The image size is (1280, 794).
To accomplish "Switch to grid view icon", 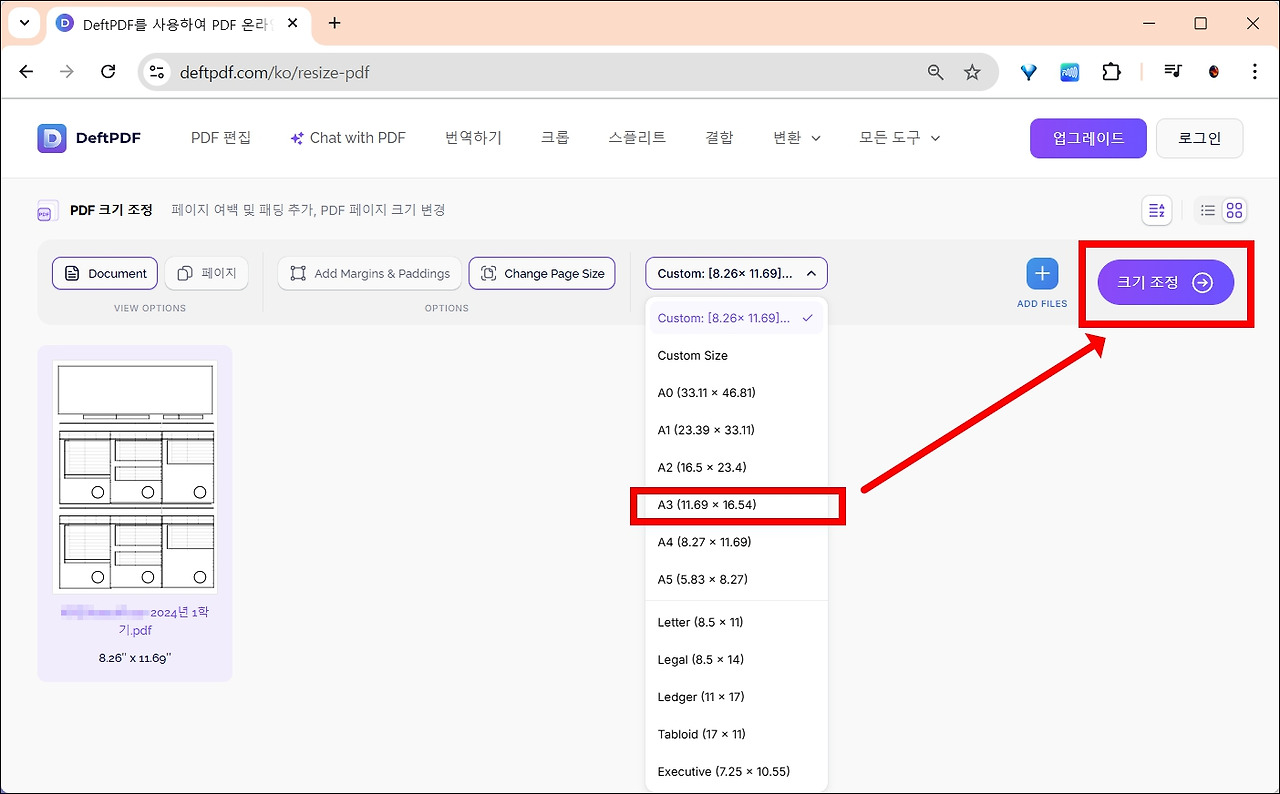I will 1234,210.
